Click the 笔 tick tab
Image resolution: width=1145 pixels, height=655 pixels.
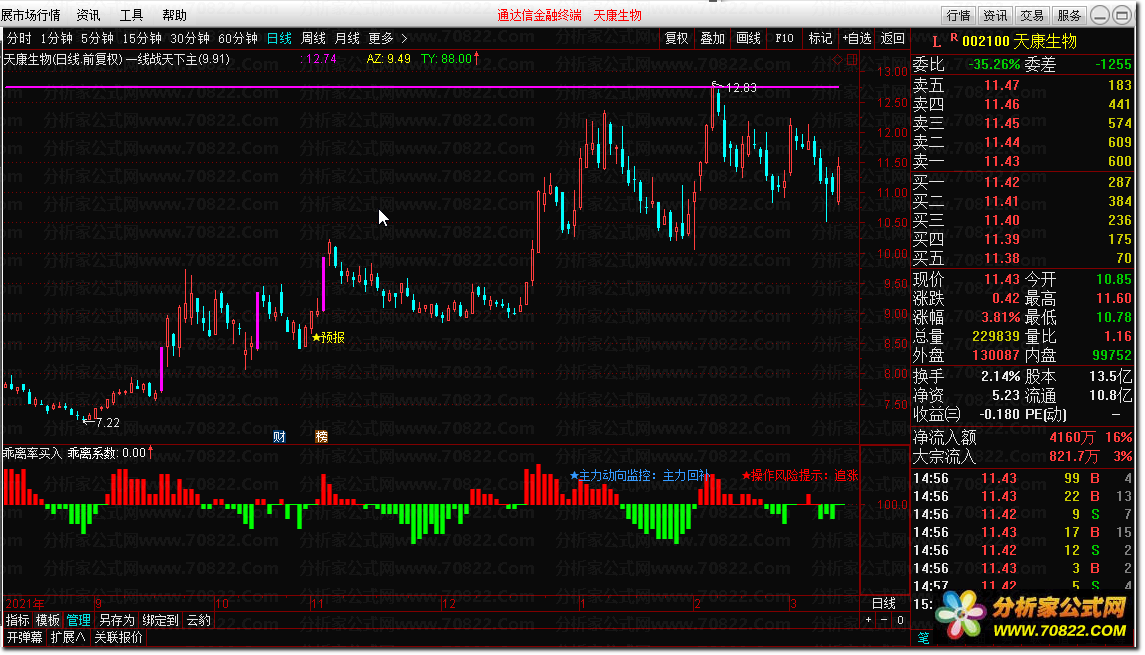click(923, 637)
